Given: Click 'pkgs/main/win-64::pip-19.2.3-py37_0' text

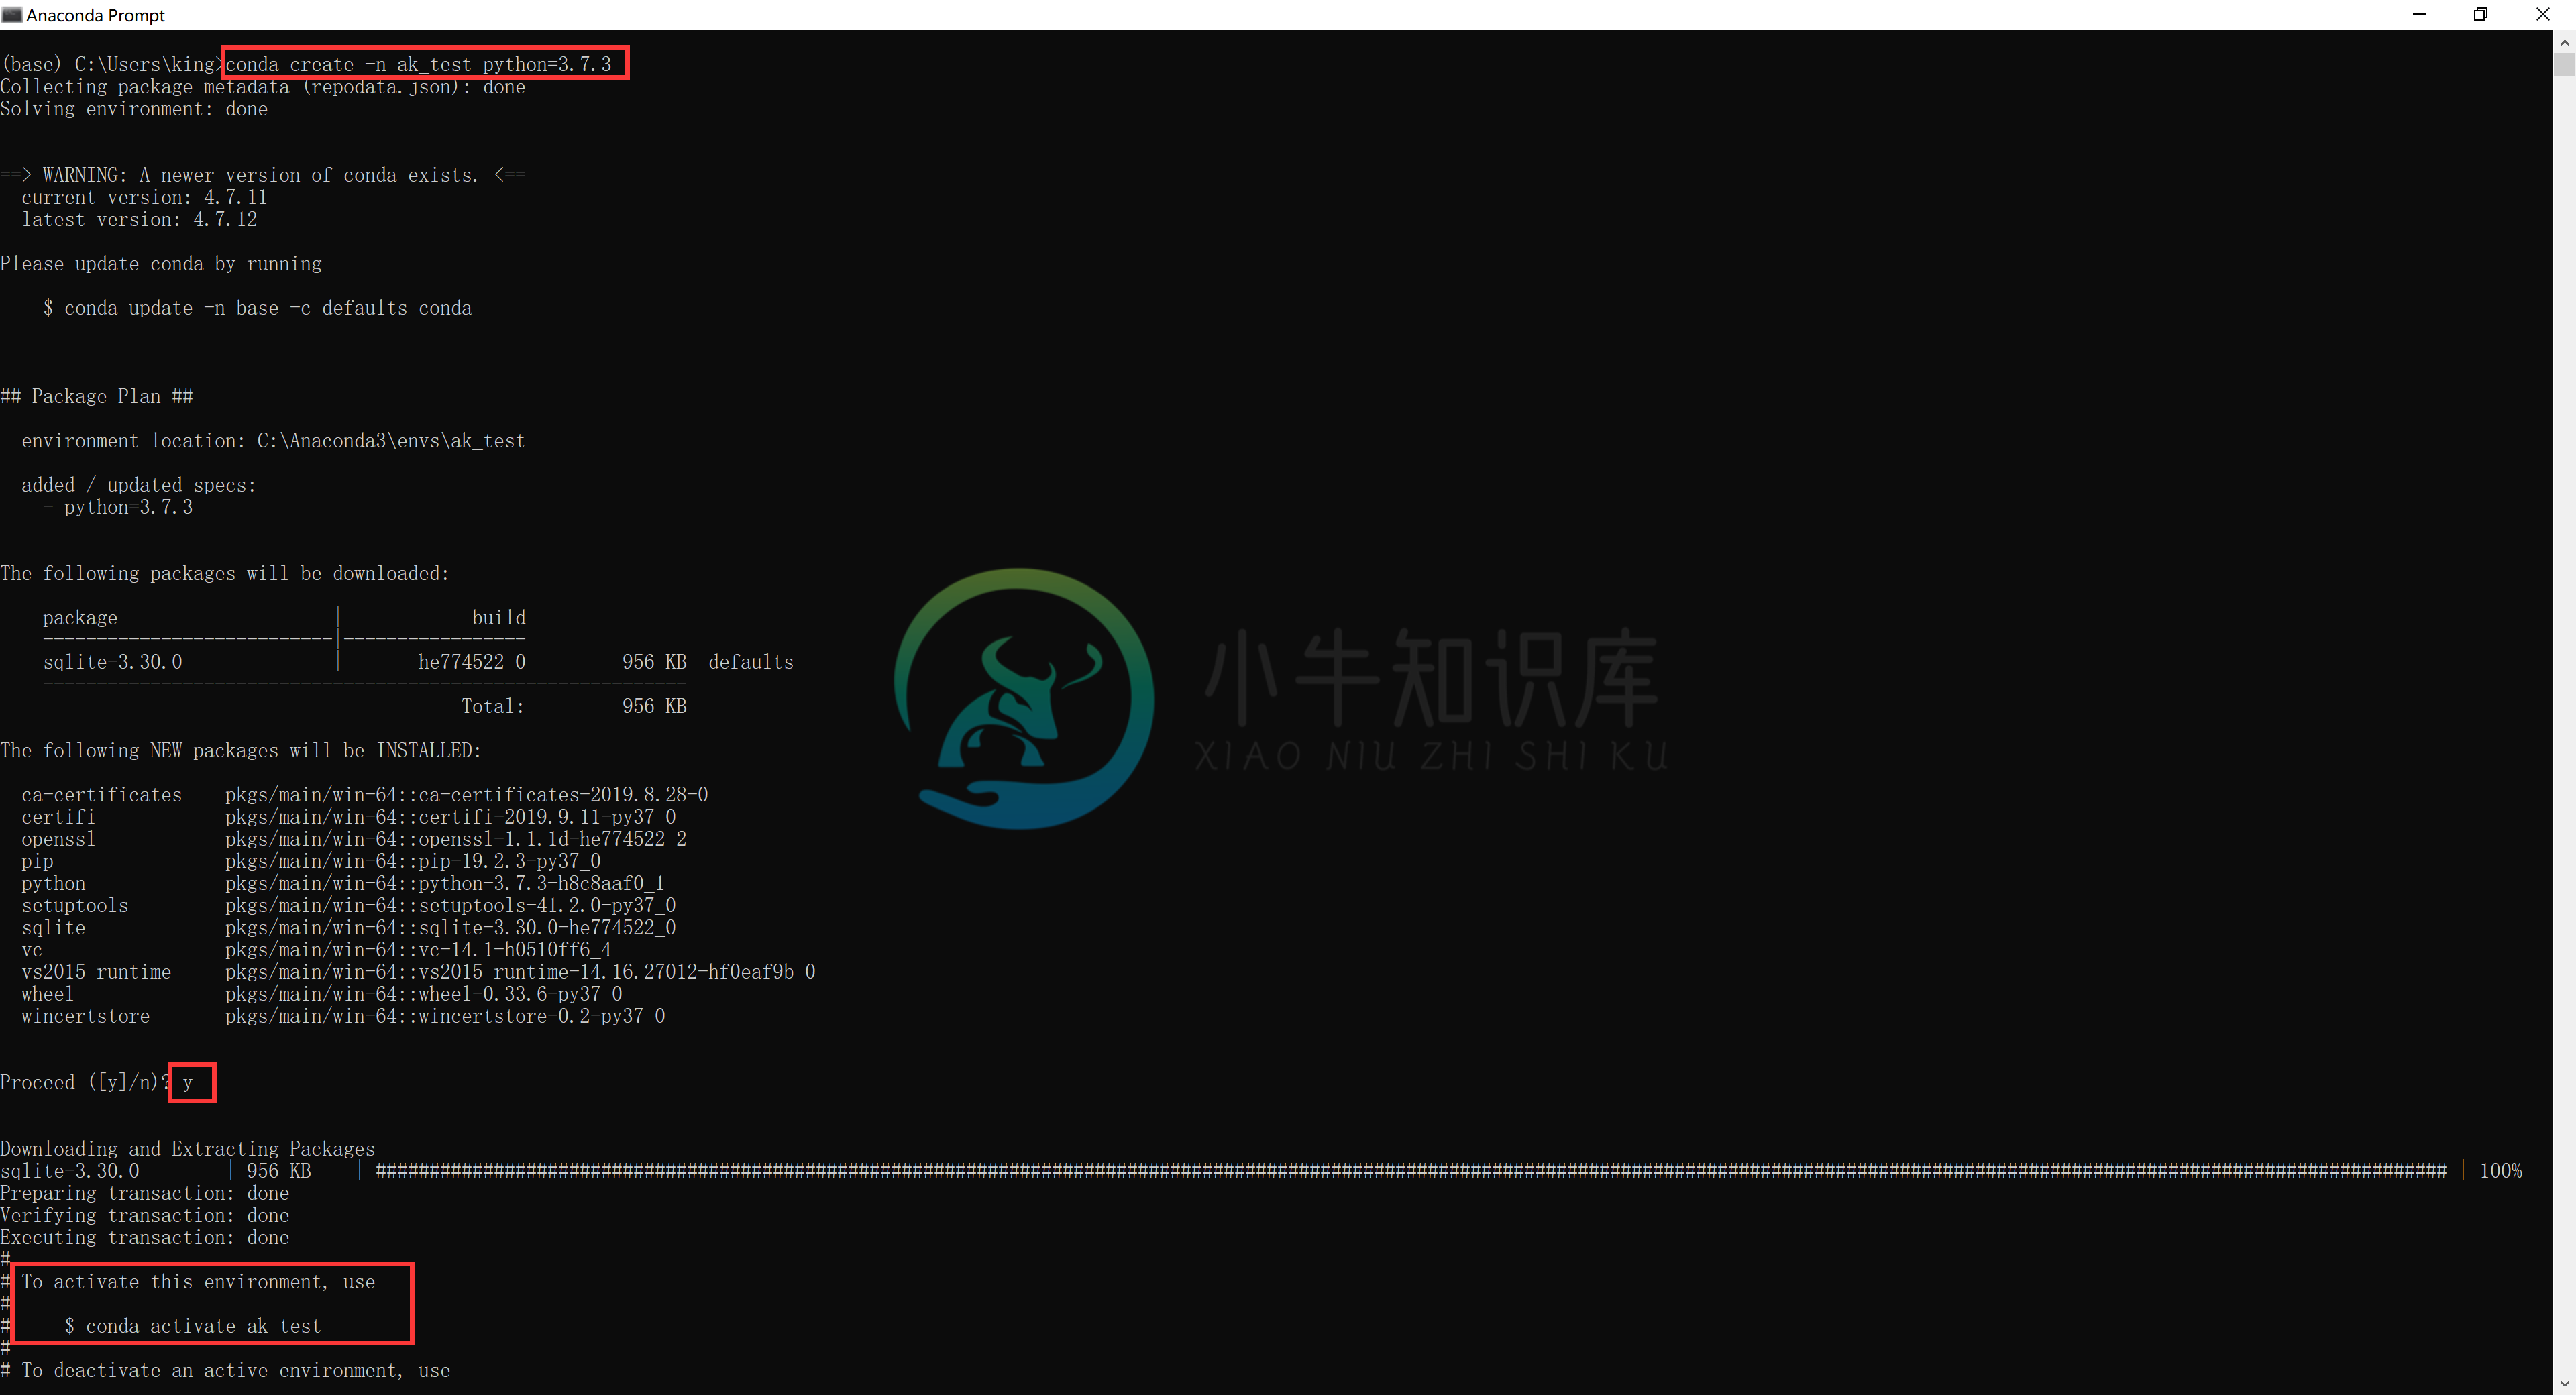Looking at the screenshot, I should 413,861.
